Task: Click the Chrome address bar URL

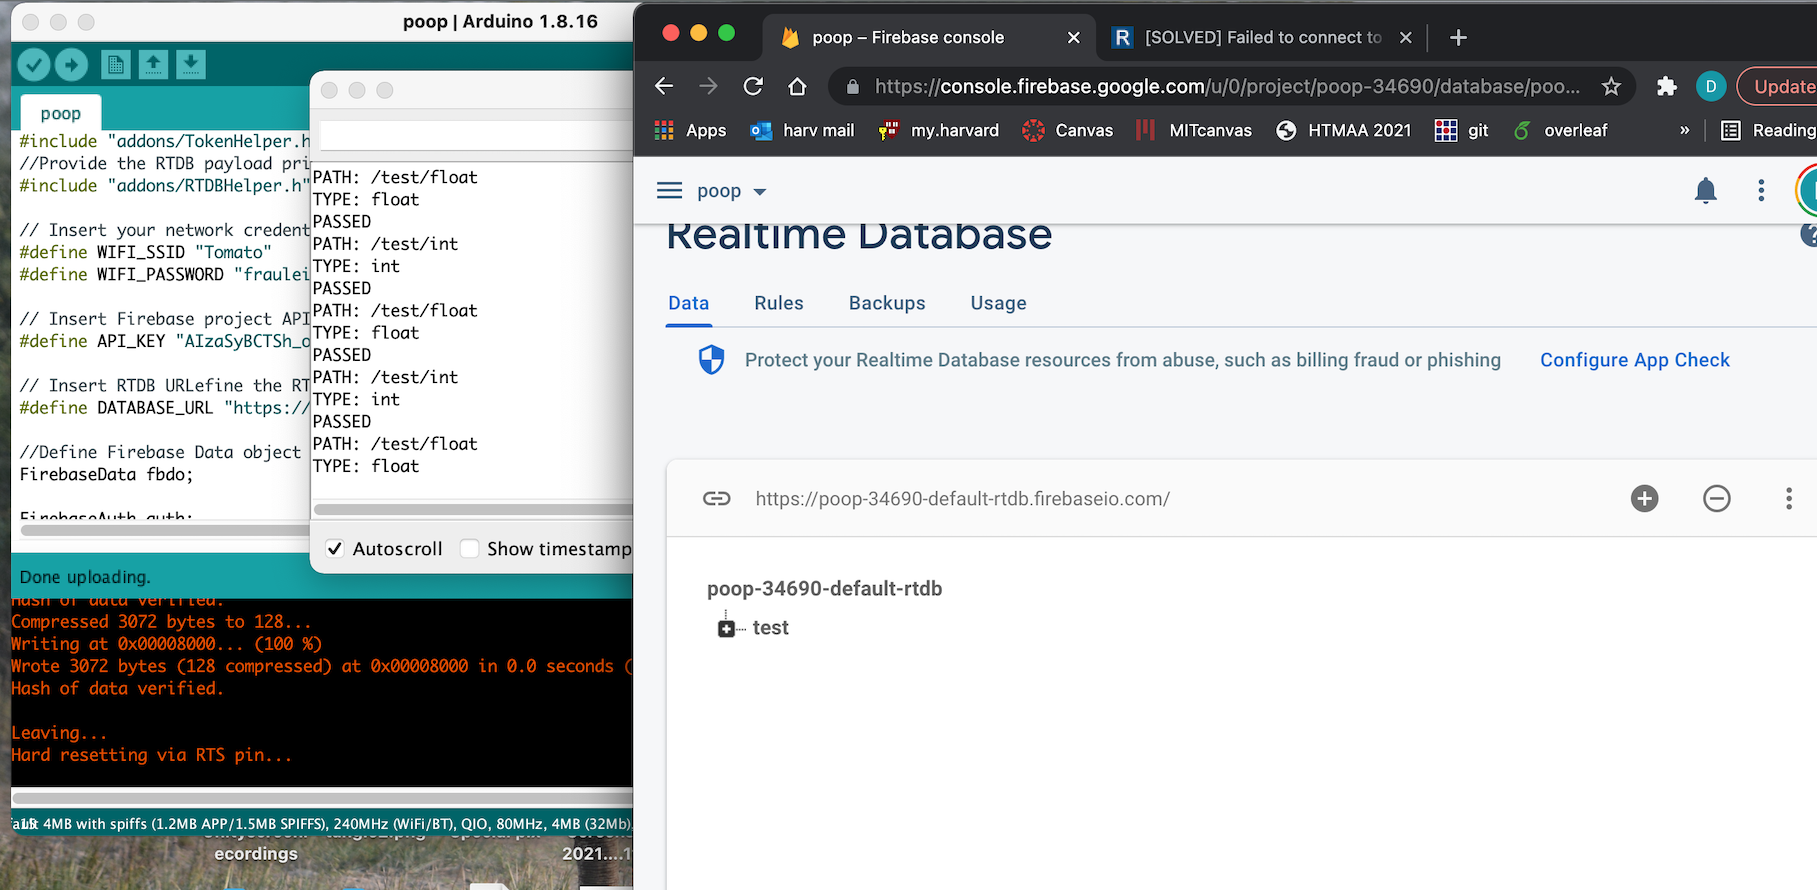Action: (x=1227, y=86)
